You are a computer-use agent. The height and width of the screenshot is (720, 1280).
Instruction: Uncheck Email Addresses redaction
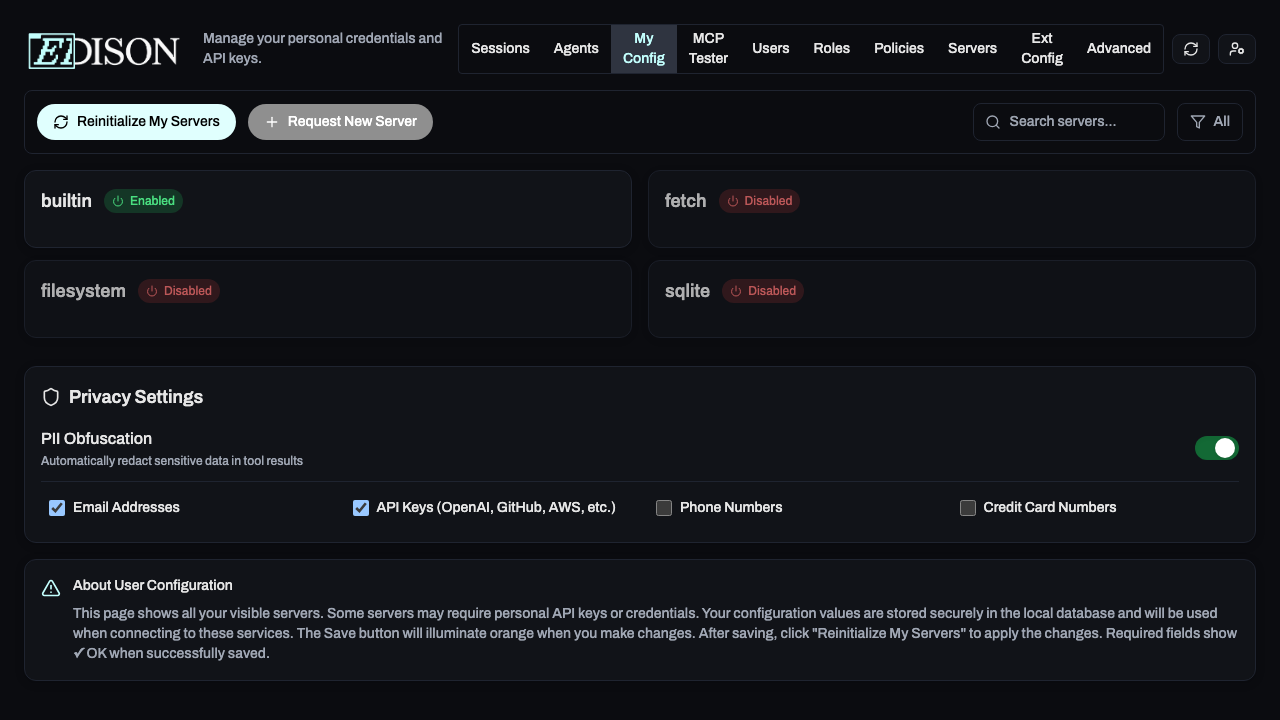coord(57,508)
